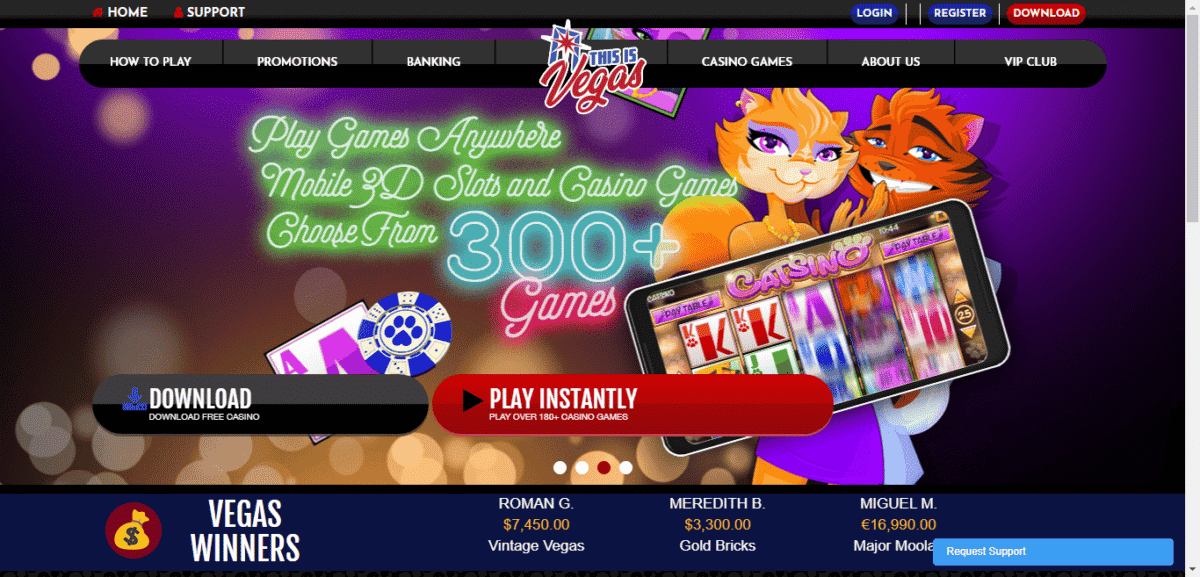Screen dimensions: 1200x577
Task: Click the blue paw poker chip
Action: click(405, 332)
